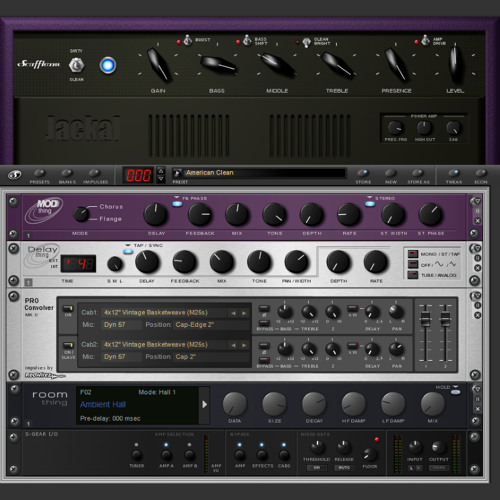
Task: Toggle Cab1 phase invert button
Action: [264, 309]
